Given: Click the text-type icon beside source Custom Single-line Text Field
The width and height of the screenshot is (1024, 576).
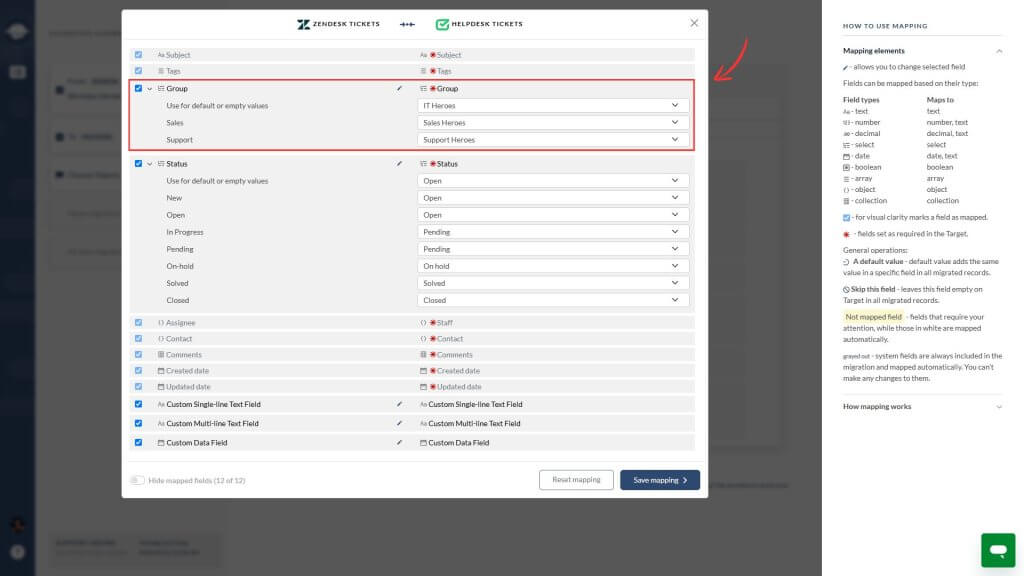Looking at the screenshot, I should 161,404.
